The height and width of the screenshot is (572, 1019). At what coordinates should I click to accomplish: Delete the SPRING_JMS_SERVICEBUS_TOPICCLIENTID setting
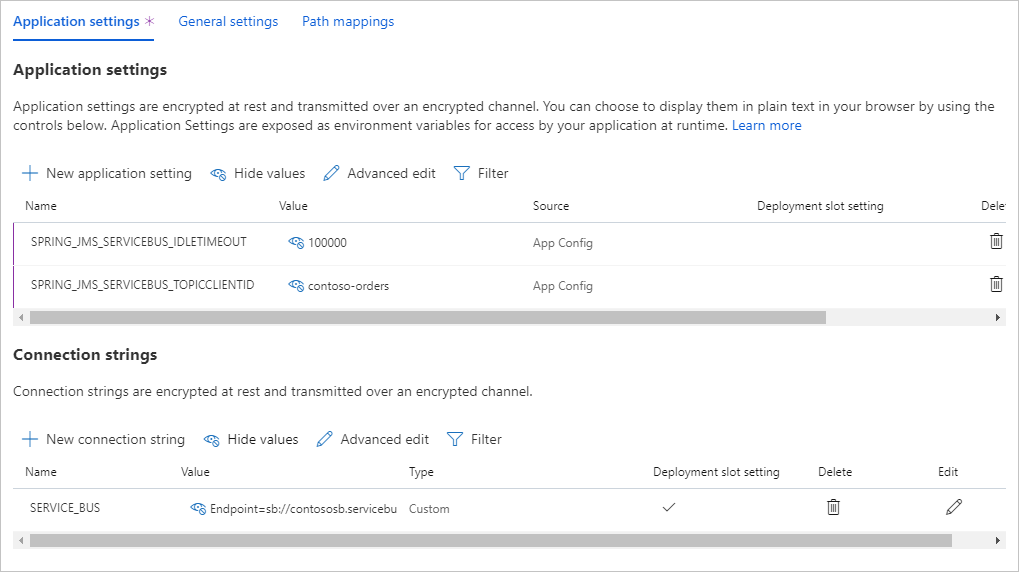[x=996, y=284]
